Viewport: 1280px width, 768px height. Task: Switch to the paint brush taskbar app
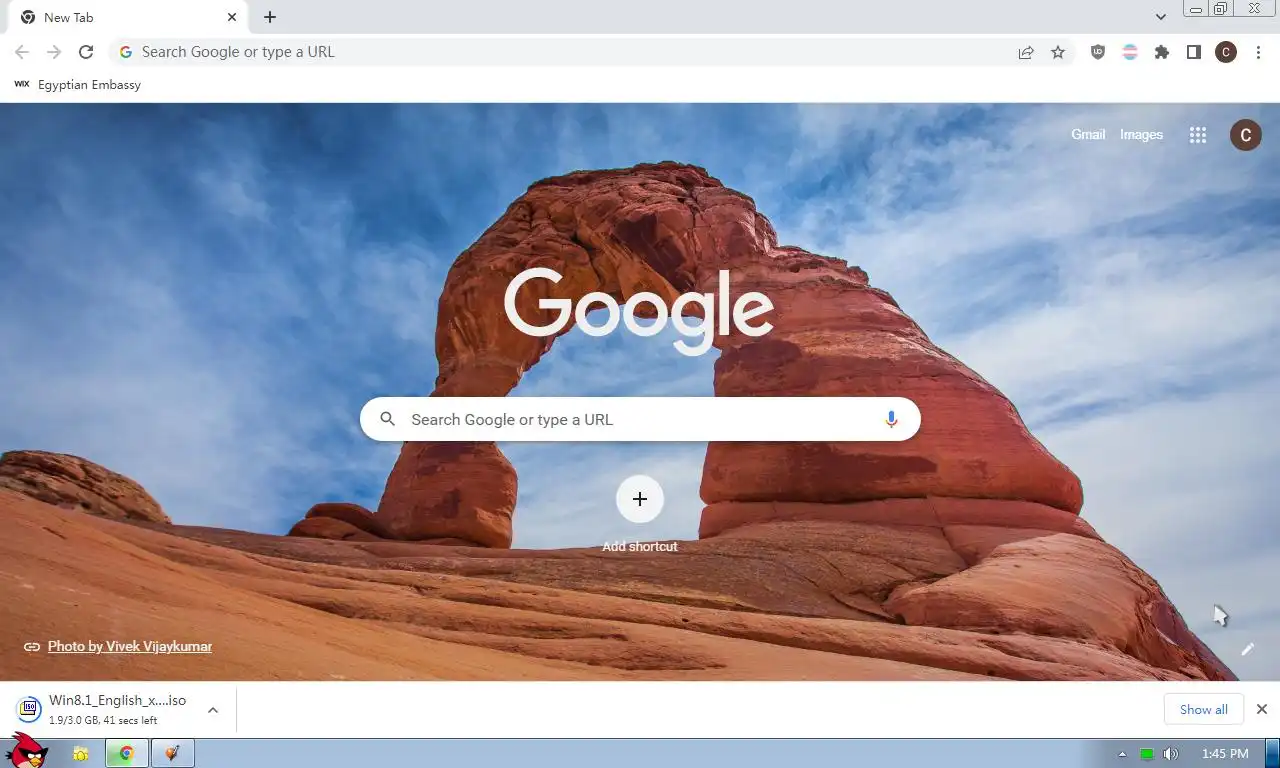[x=173, y=754]
